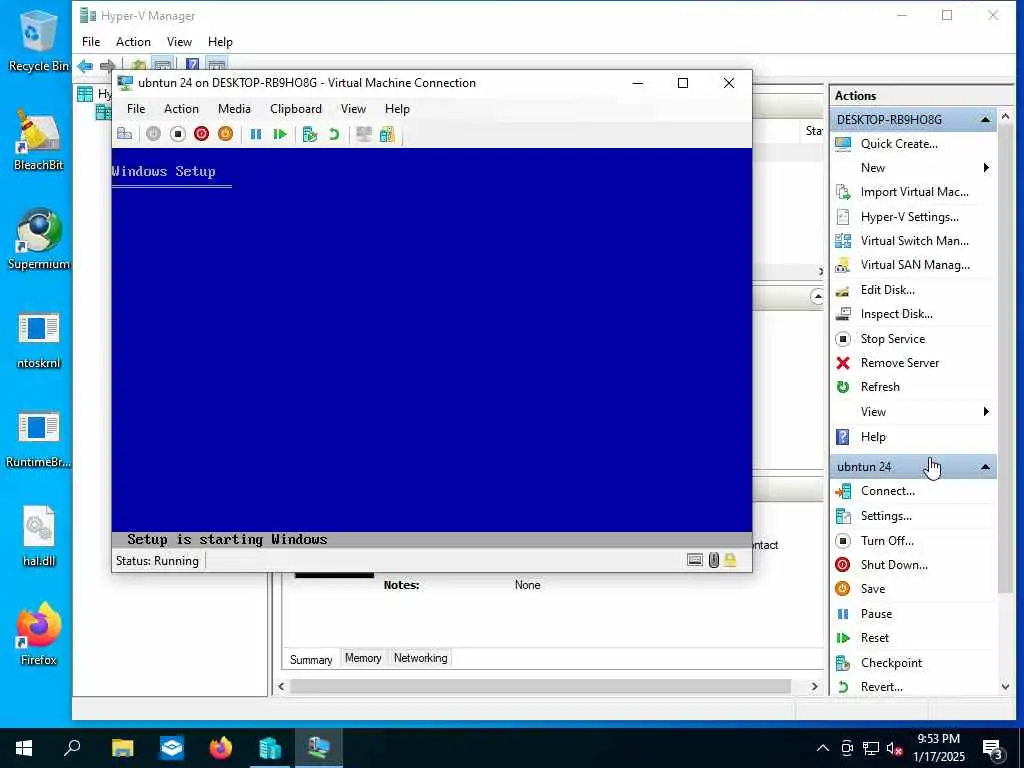Switch to the Summary tab

click(311, 660)
